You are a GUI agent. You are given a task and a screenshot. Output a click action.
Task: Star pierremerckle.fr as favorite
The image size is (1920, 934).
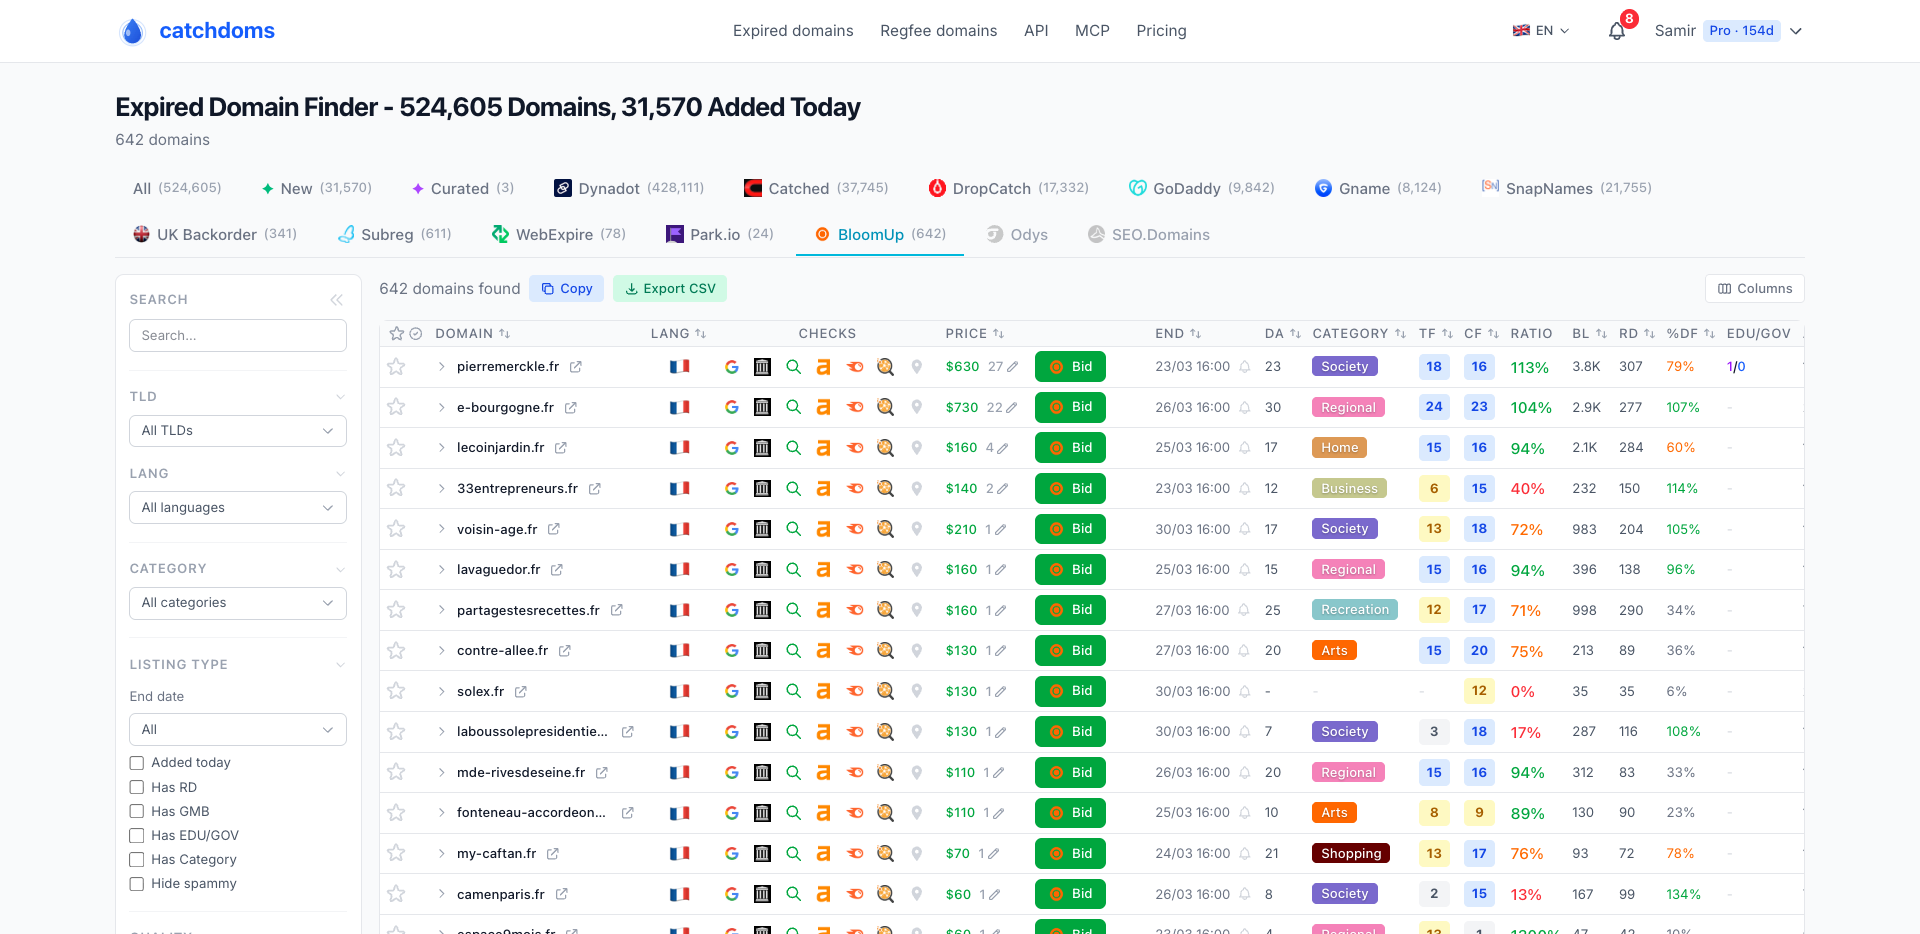(x=397, y=367)
